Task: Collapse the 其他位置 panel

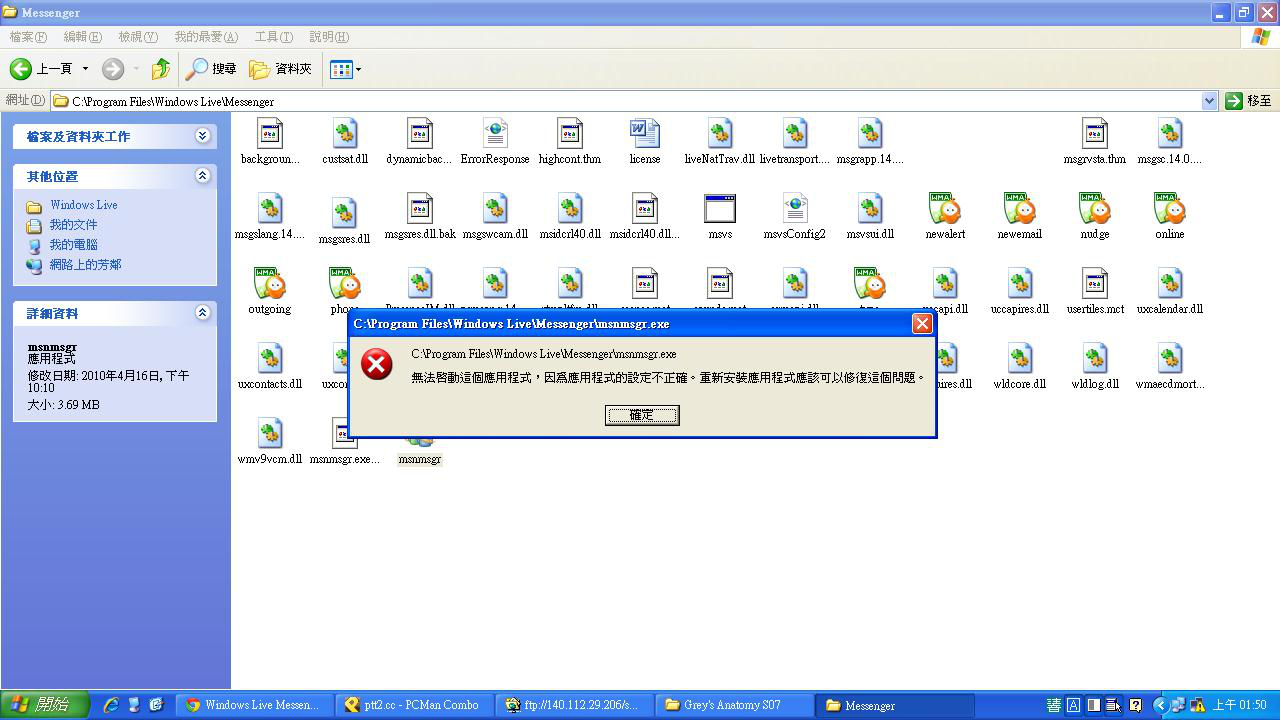Action: click(203, 176)
